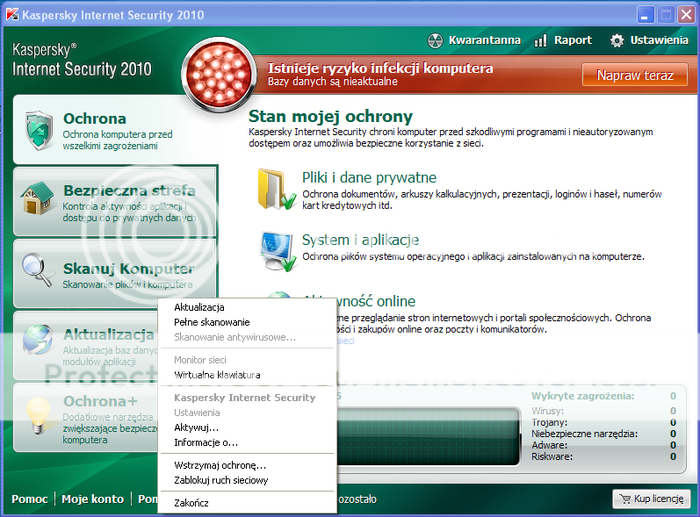Minimize the Kaspersky window

click(644, 15)
